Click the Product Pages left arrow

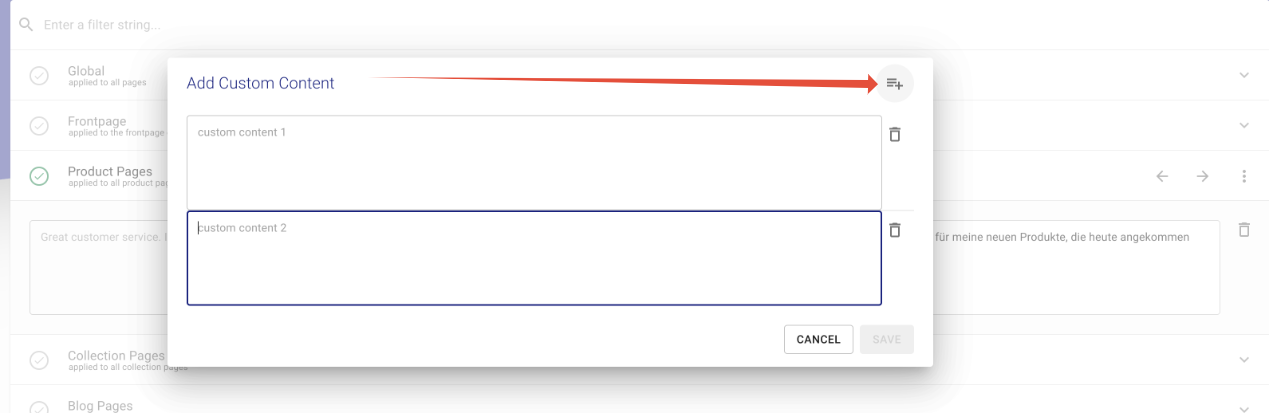click(x=1162, y=176)
